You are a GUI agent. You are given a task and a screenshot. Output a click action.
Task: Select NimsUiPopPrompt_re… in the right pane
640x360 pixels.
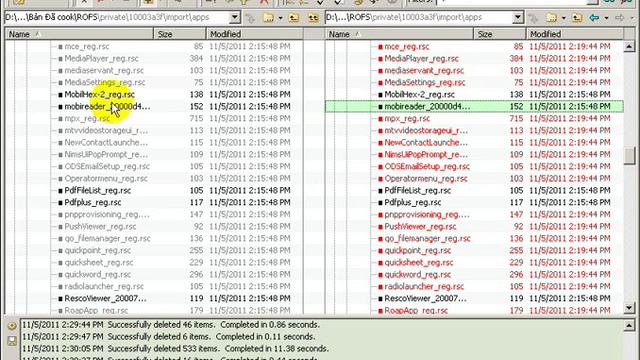coord(426,155)
